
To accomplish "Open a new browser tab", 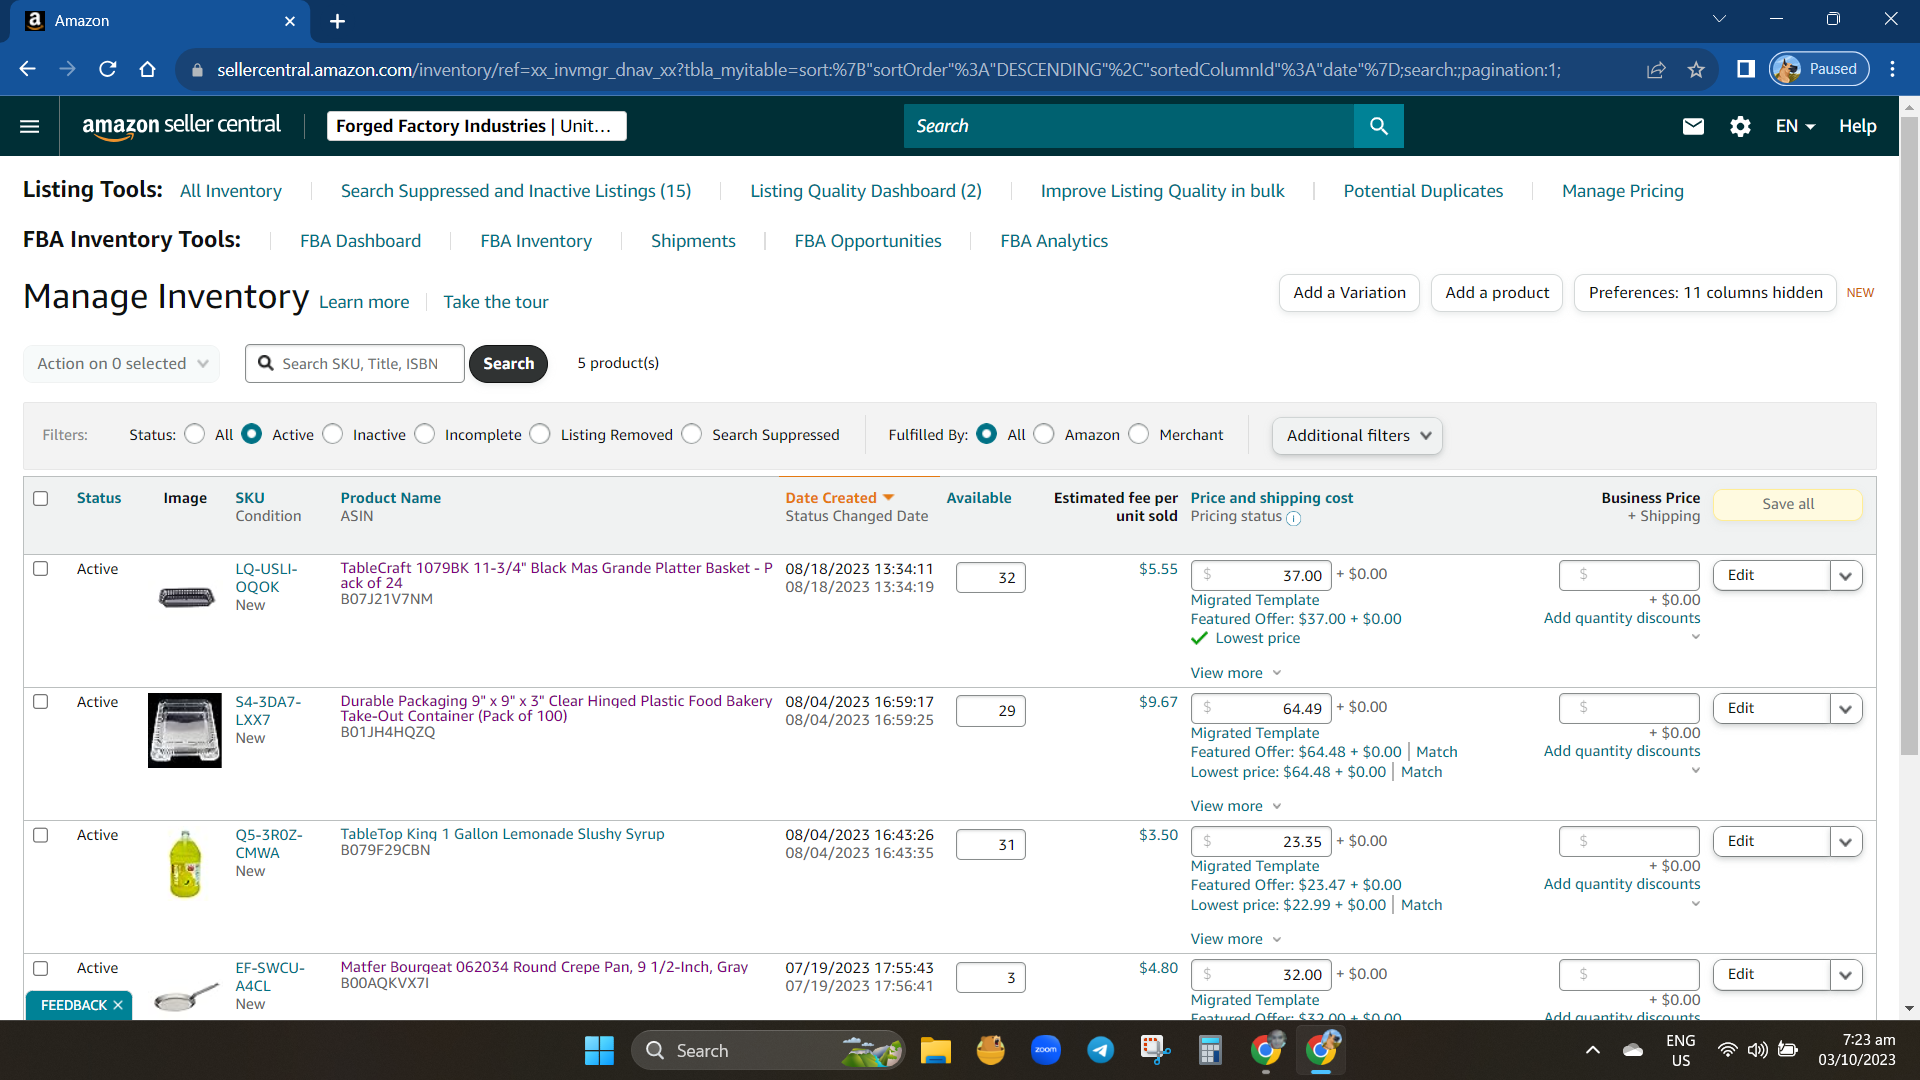I will coord(338,21).
